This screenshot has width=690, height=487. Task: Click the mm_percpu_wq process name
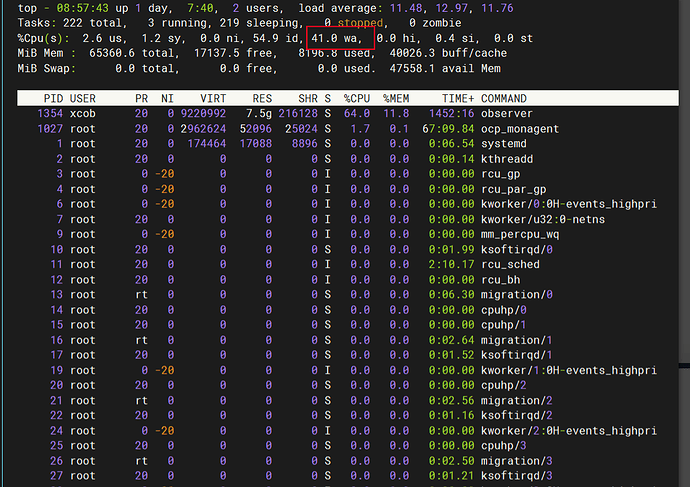[520, 234]
